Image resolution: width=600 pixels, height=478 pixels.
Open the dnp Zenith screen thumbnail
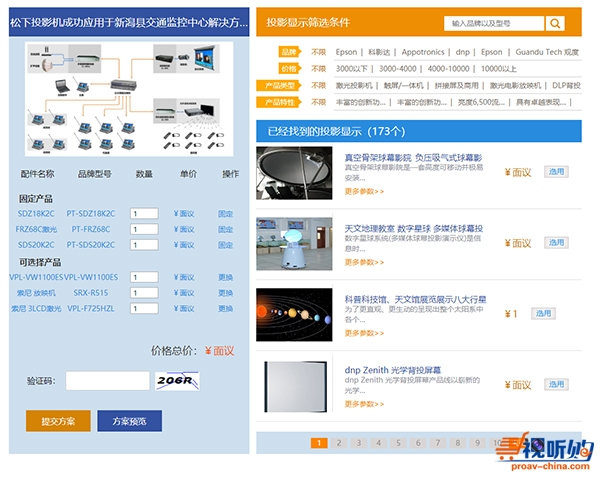(295, 386)
